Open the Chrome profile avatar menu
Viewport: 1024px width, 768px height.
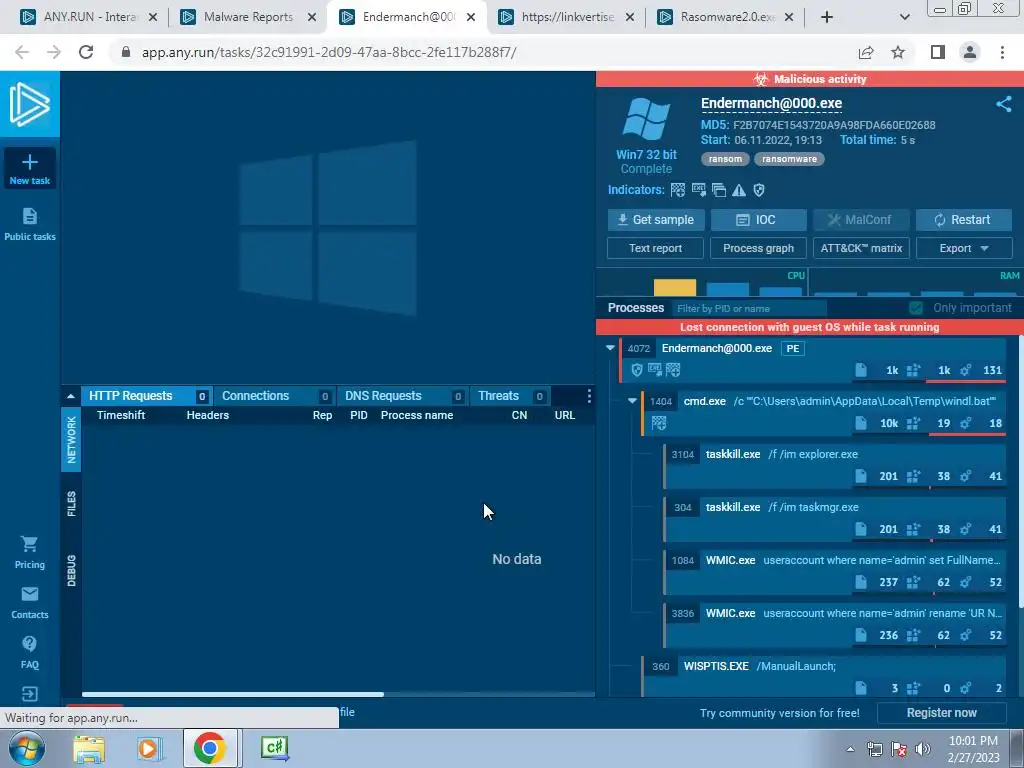coord(969,52)
